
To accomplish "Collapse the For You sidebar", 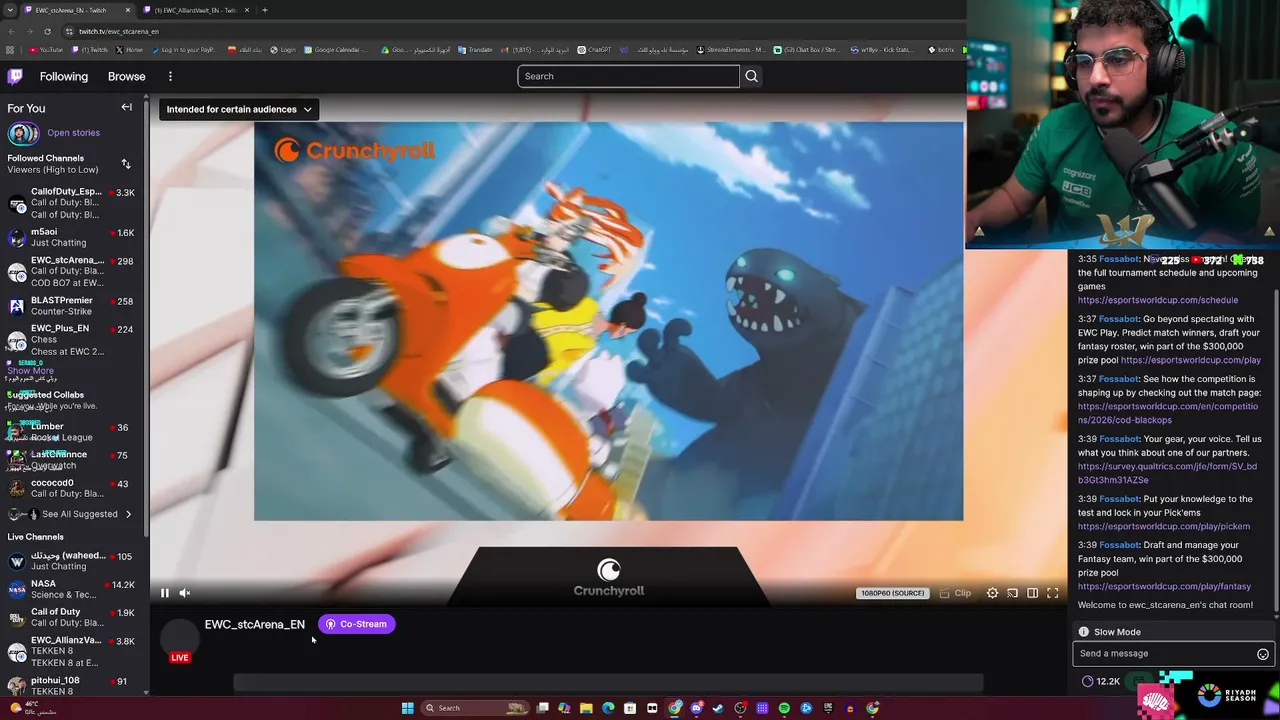I will pos(126,107).
